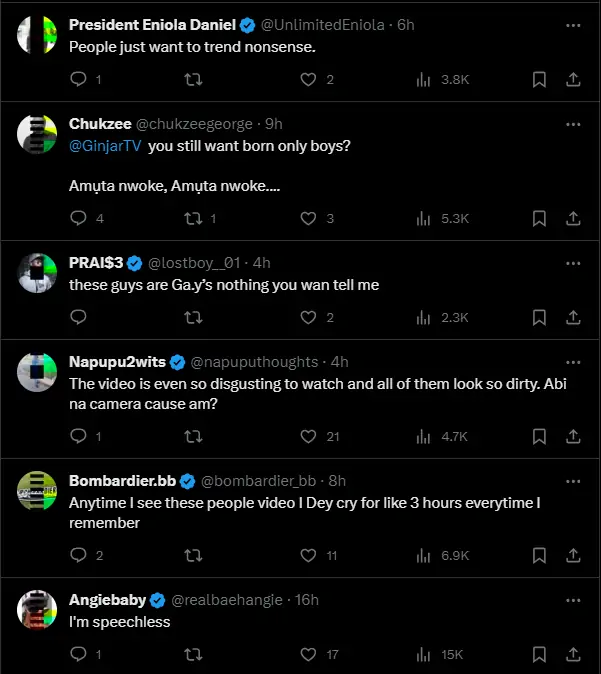Retweet Napupu2wits' post
The image size is (601, 674).
pos(194,436)
